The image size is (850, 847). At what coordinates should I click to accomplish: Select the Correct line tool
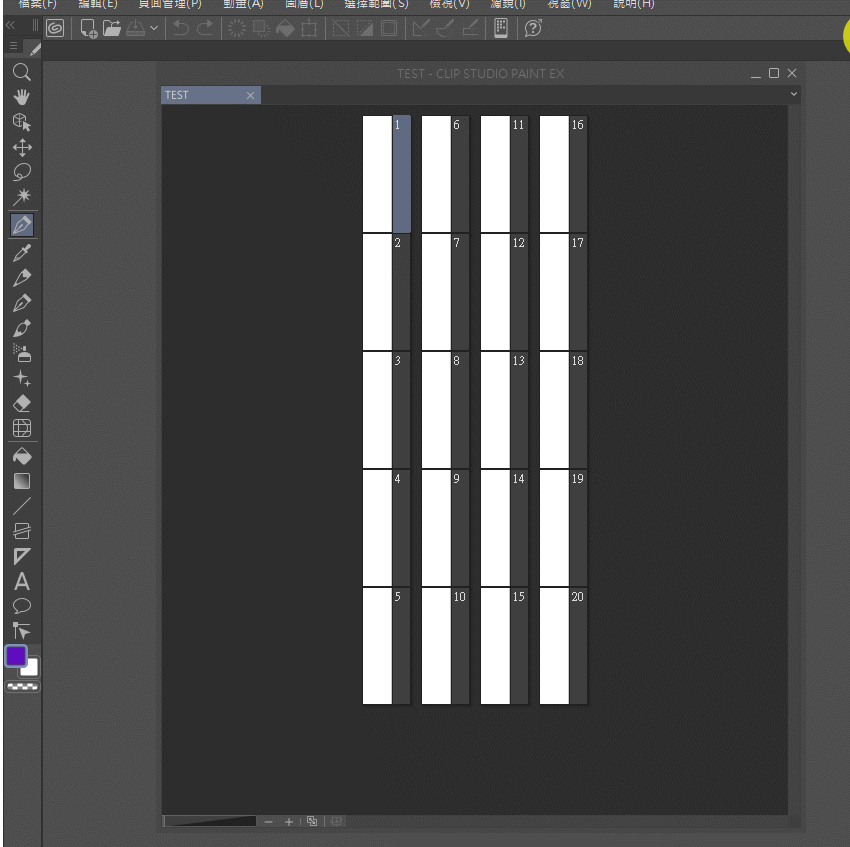coord(22,631)
